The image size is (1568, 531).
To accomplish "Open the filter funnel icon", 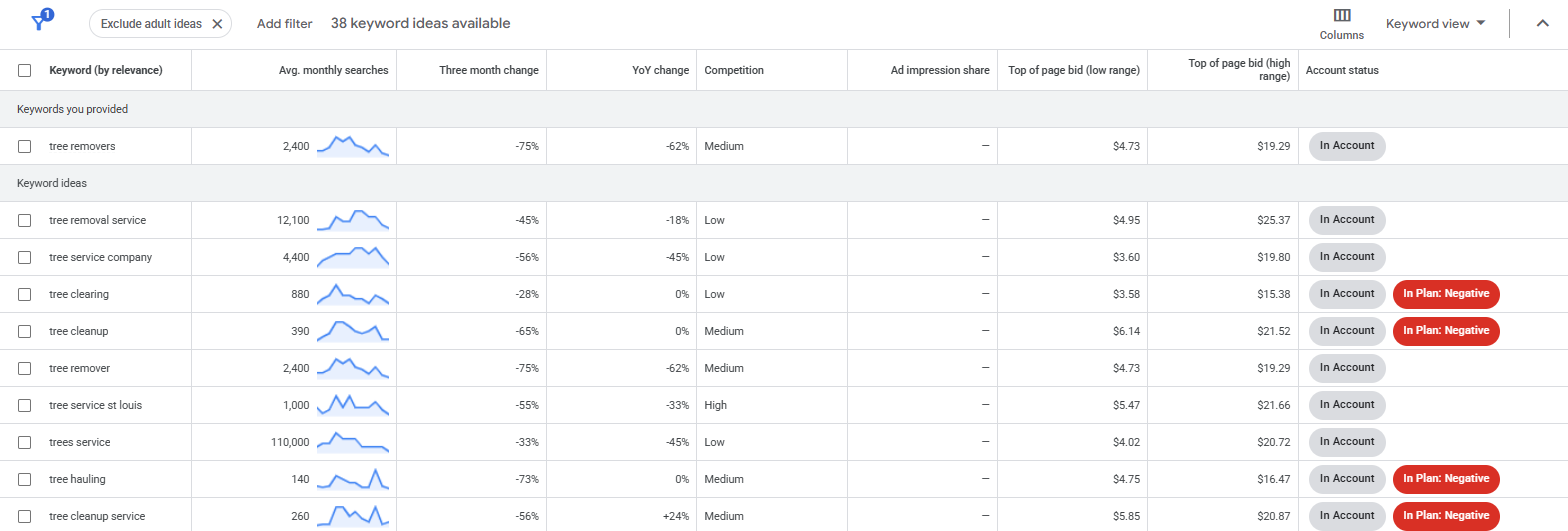I will coord(41,22).
